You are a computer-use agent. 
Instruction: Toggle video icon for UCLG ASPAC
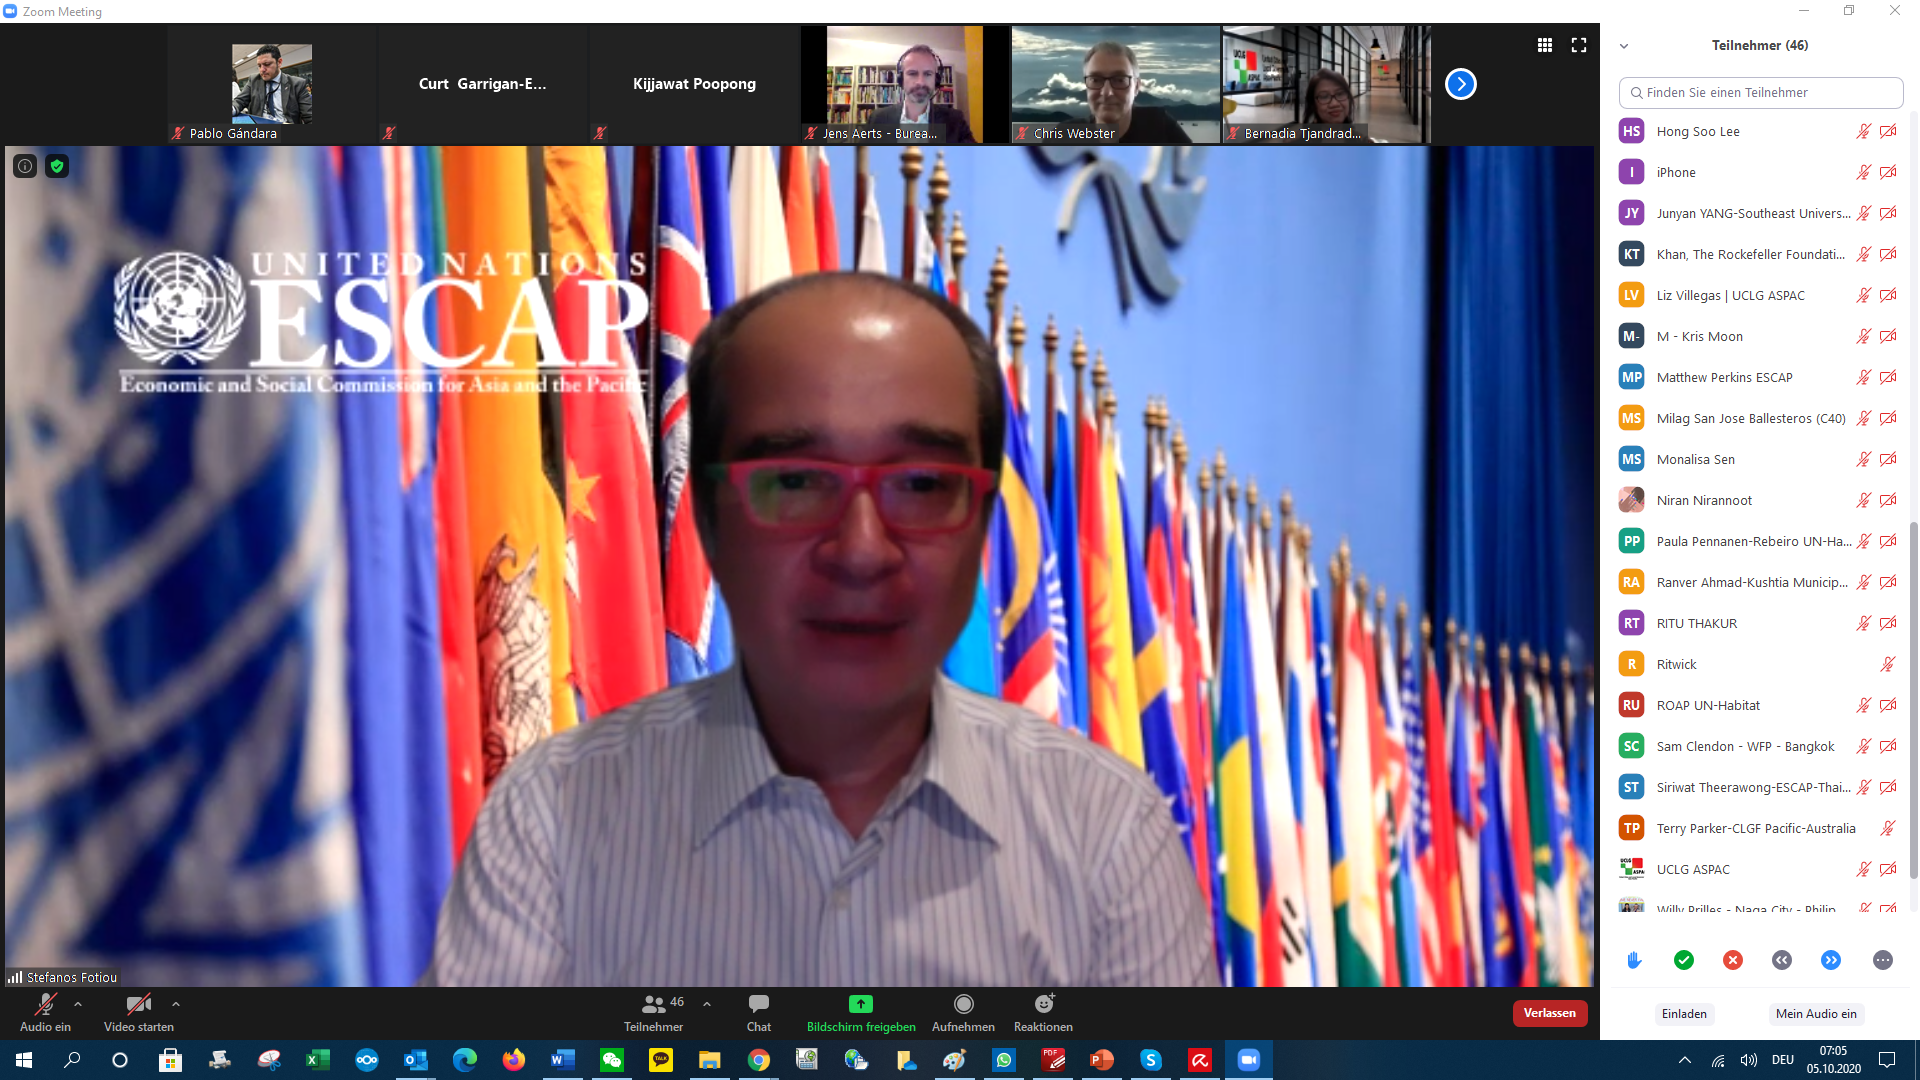click(1888, 869)
